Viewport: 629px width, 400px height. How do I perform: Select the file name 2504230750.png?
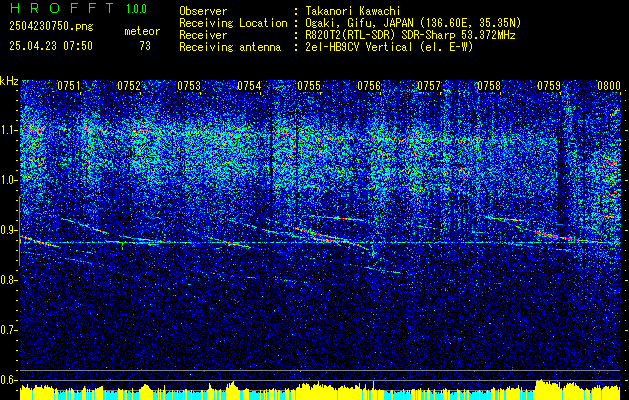[x=51, y=26]
